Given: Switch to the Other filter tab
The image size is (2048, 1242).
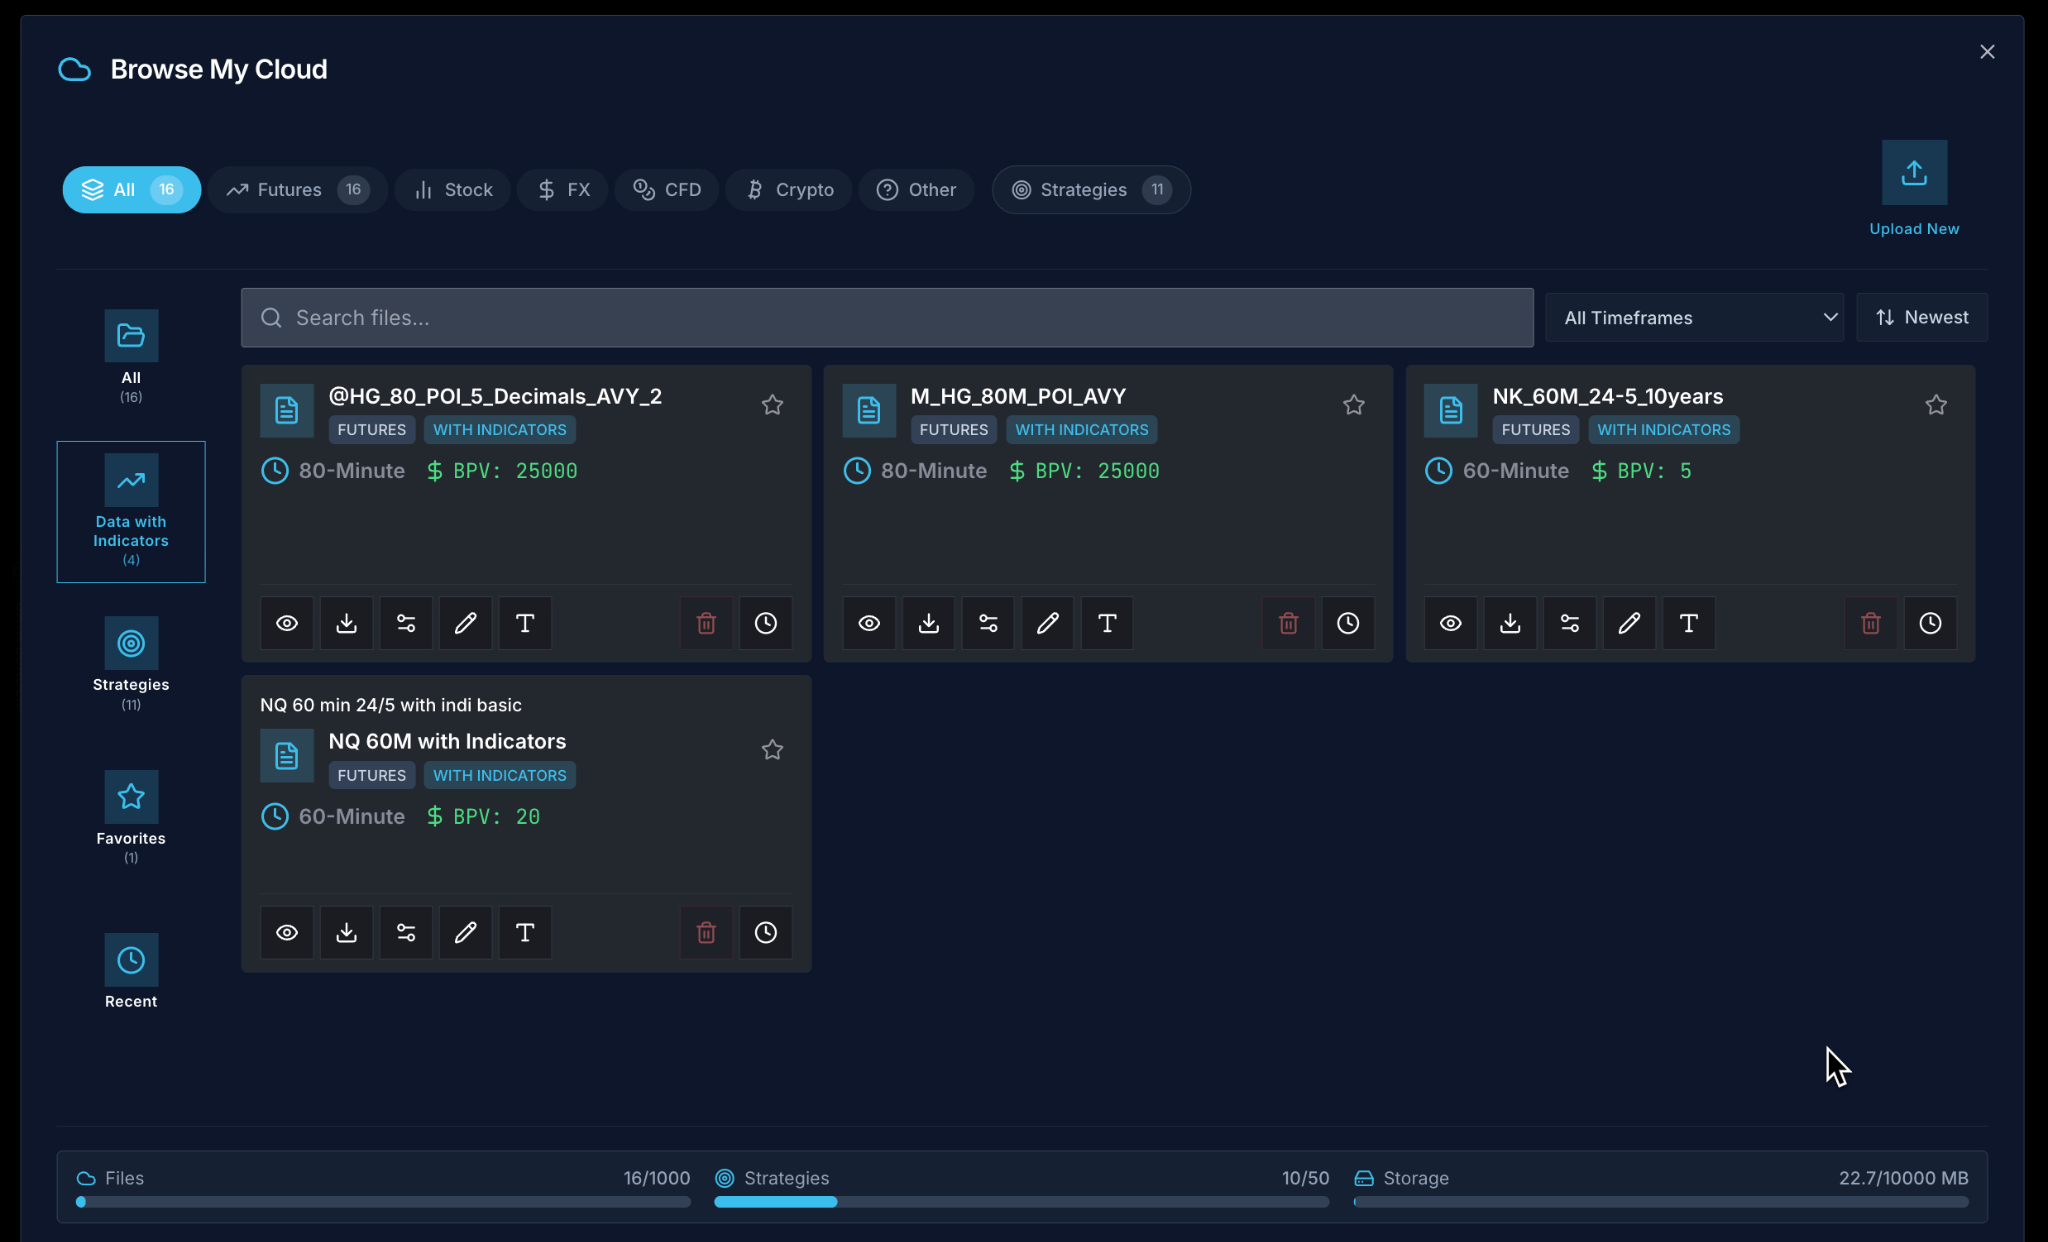Looking at the screenshot, I should click(916, 189).
